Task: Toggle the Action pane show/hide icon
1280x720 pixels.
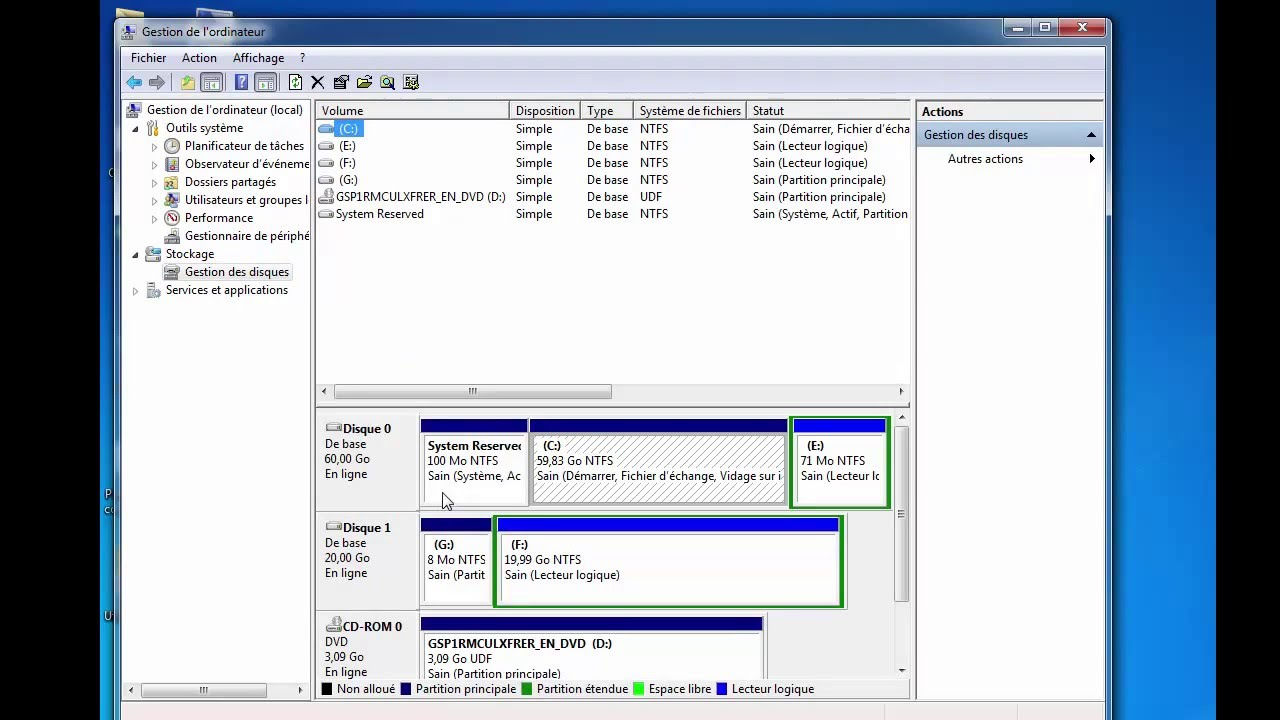Action: click(265, 82)
